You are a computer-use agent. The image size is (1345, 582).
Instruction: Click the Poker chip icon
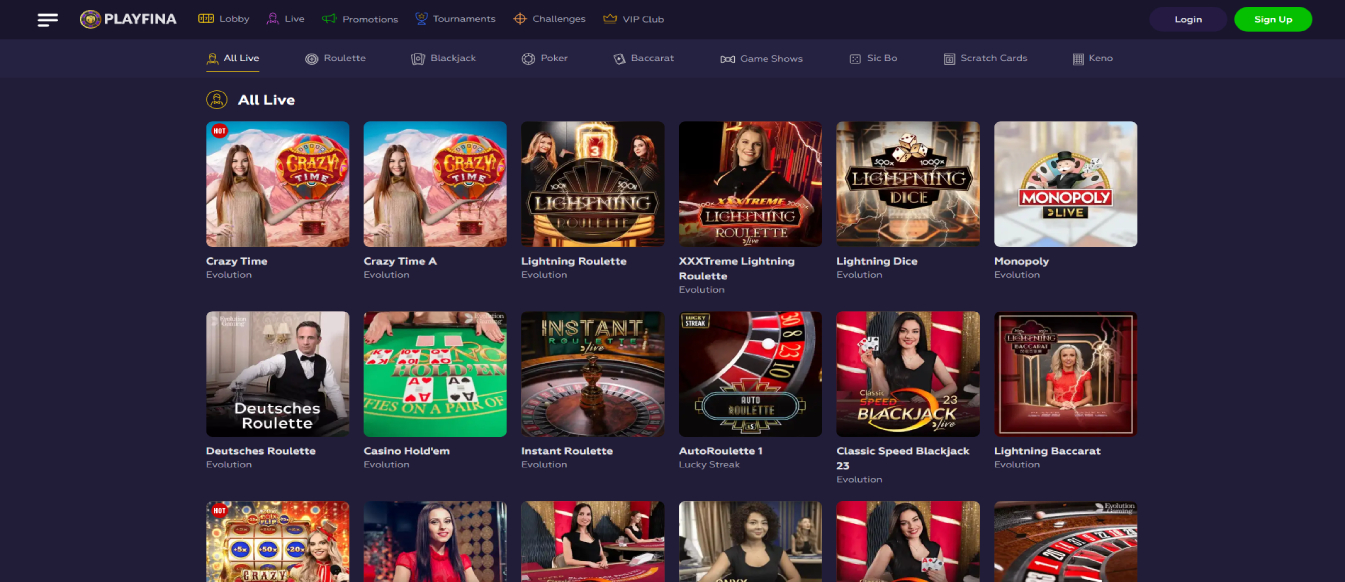point(528,59)
